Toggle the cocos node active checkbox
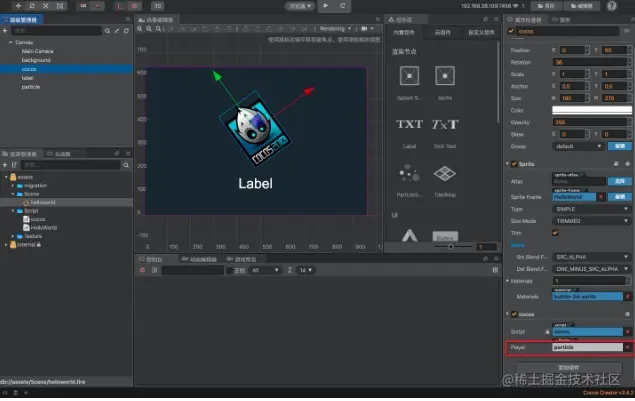Image resolution: width=635 pixels, height=401 pixels. tap(511, 31)
